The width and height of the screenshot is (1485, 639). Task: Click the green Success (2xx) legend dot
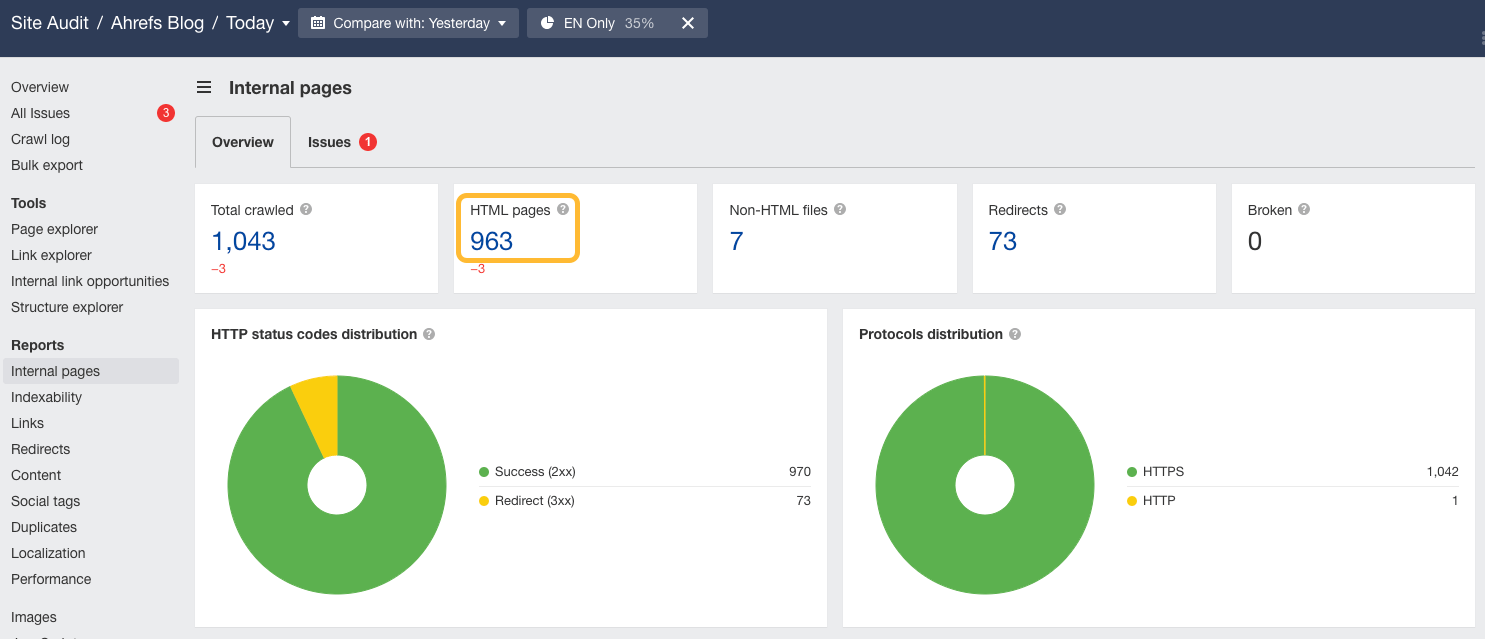[484, 472]
